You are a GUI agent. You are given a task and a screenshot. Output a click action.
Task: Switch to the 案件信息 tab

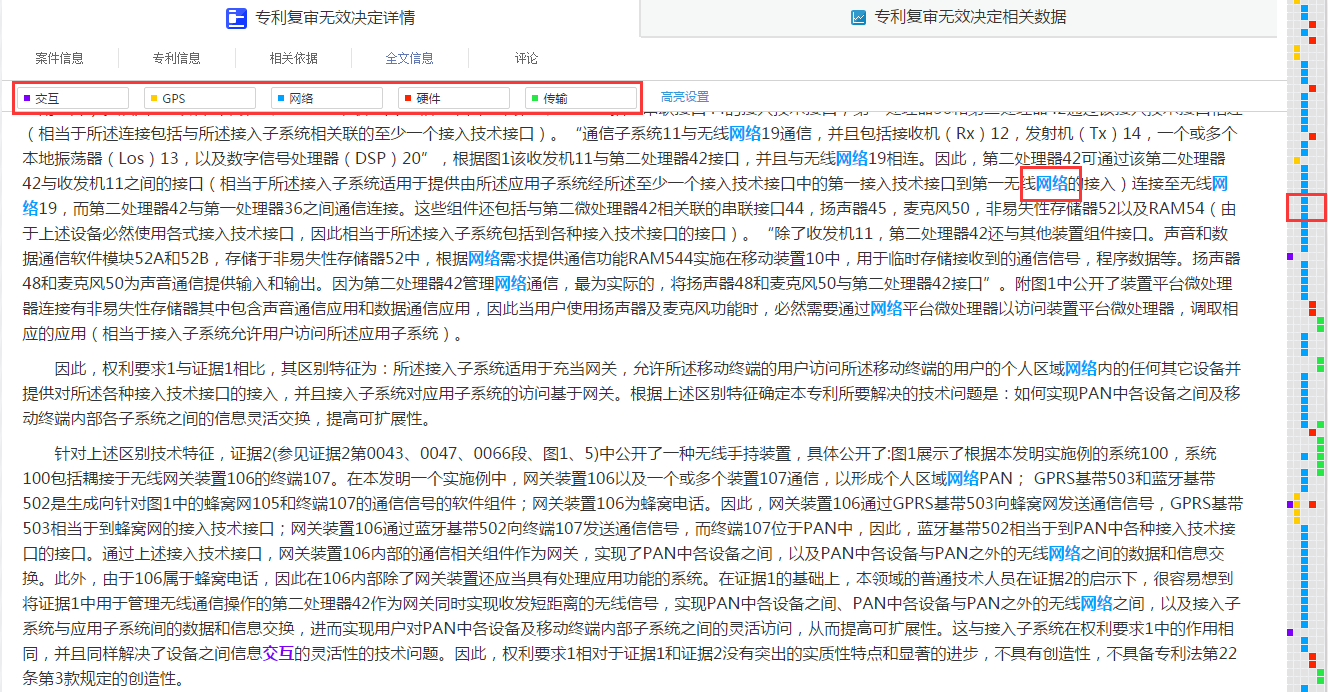(x=59, y=58)
